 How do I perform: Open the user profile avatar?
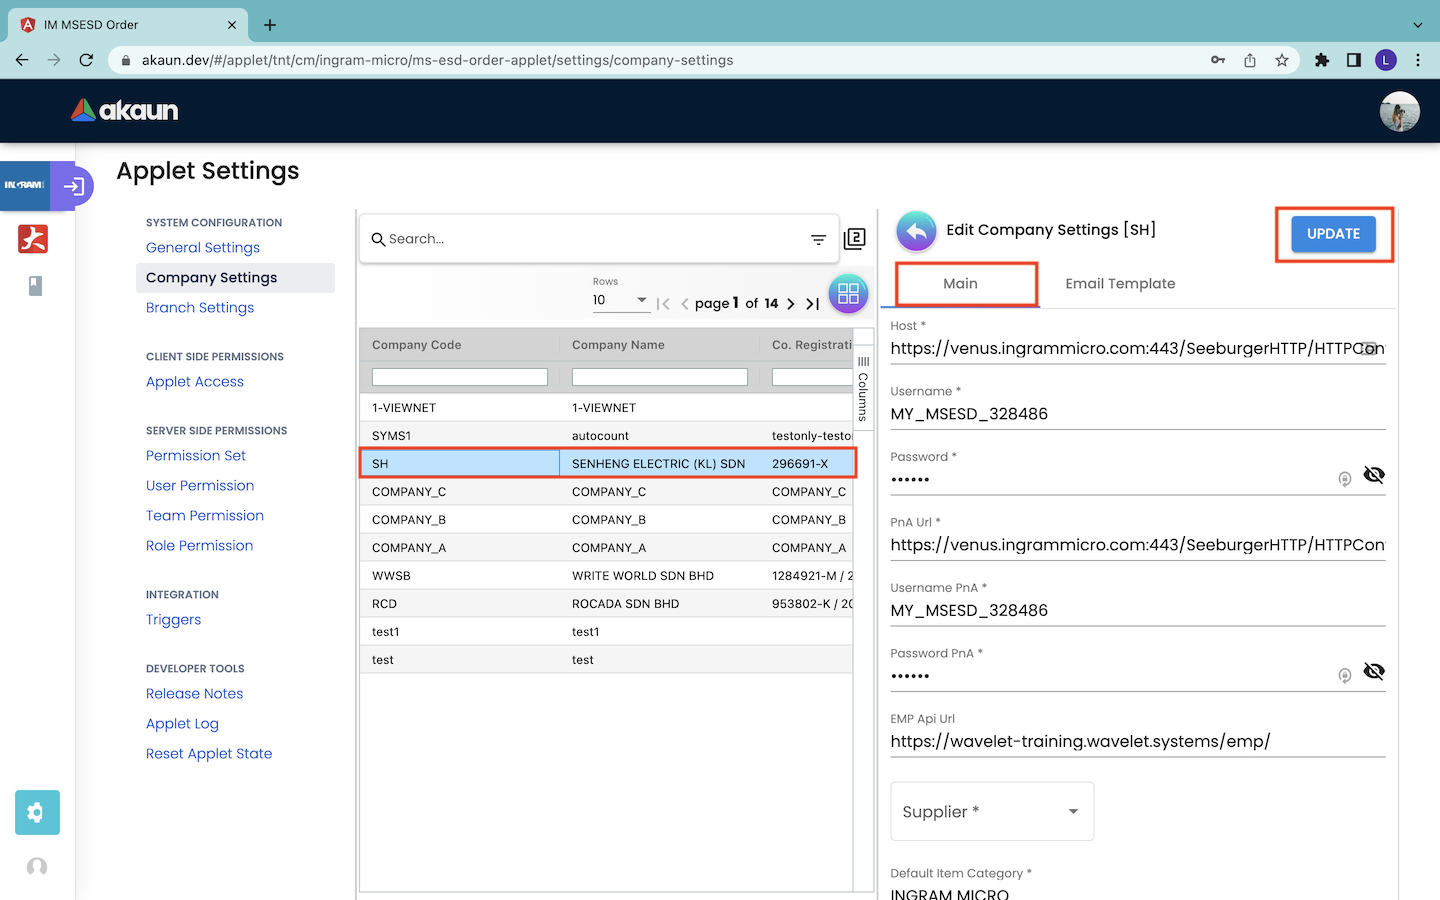click(1399, 111)
